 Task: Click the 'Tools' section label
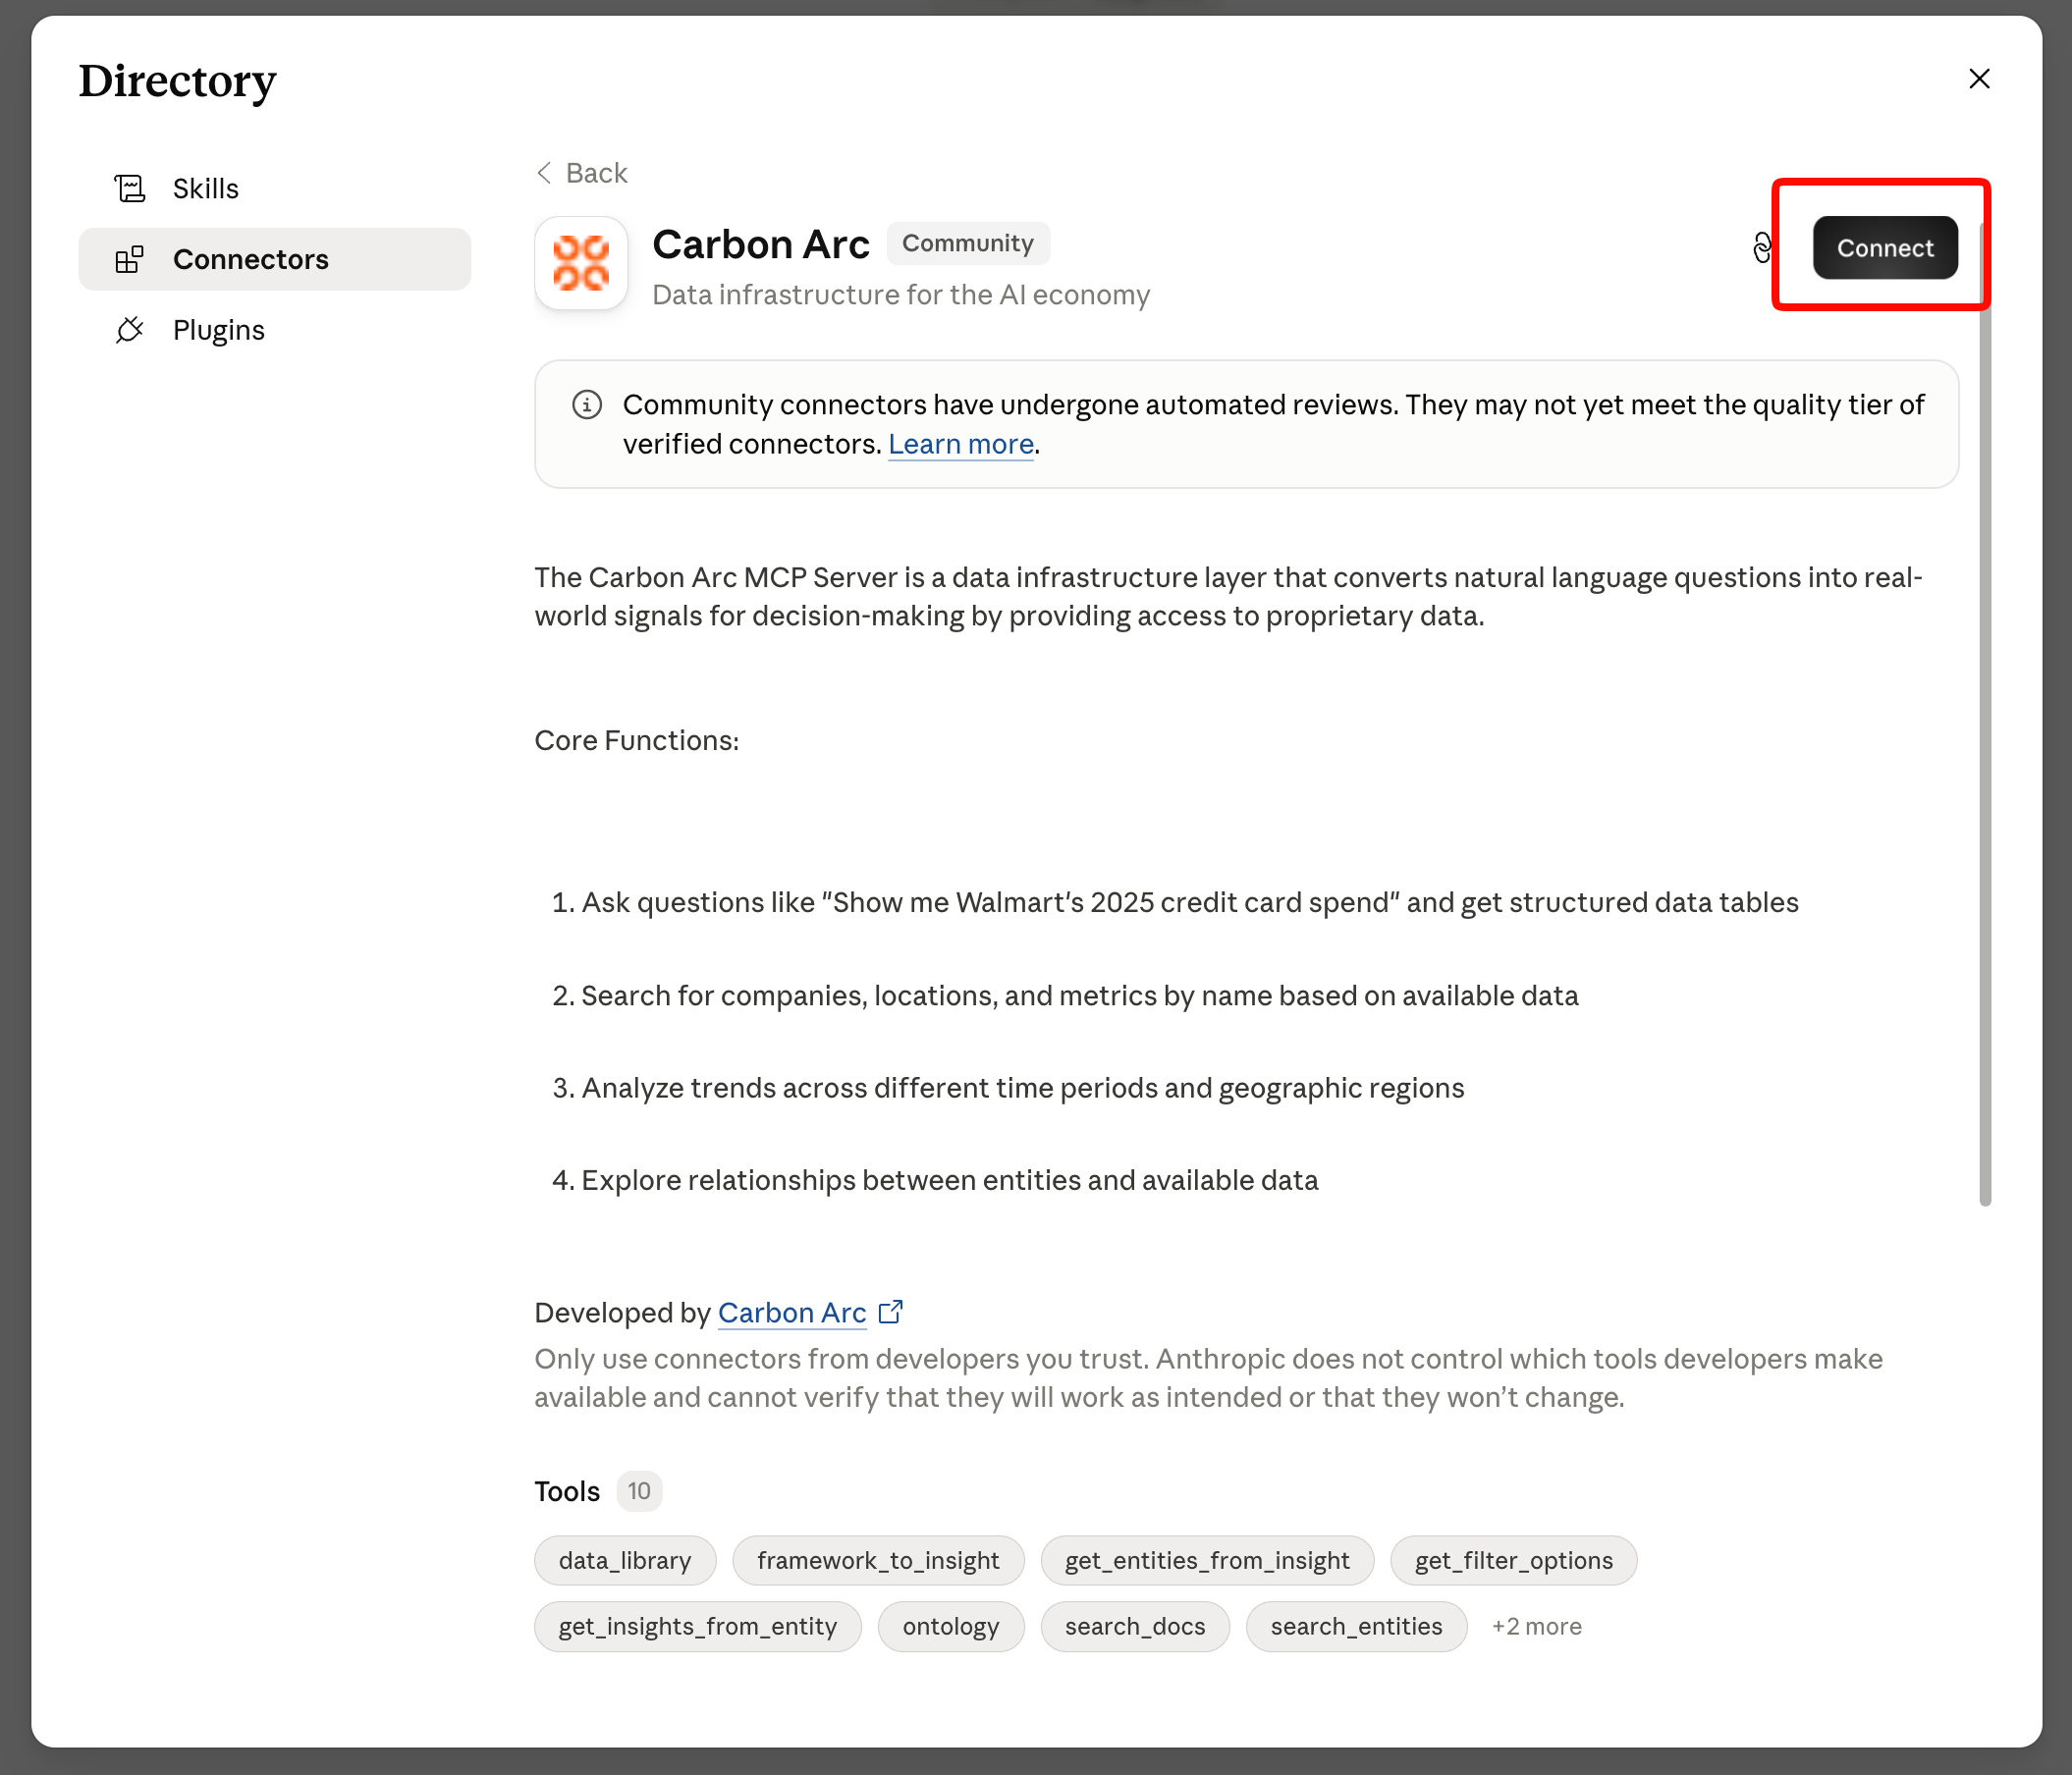pos(567,1491)
